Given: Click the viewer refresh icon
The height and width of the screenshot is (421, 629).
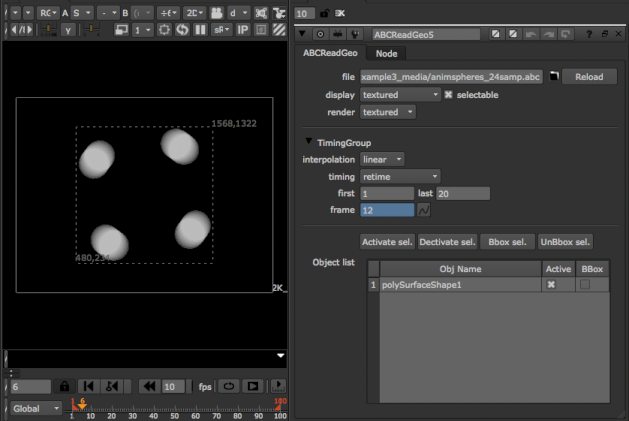Looking at the screenshot, I should (x=183, y=31).
